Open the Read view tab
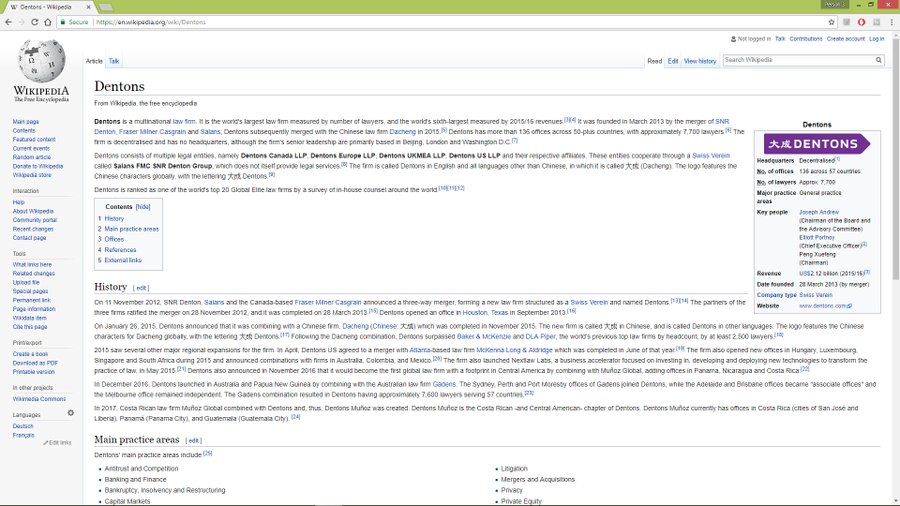Viewport: 900px width, 506px height. pos(654,61)
